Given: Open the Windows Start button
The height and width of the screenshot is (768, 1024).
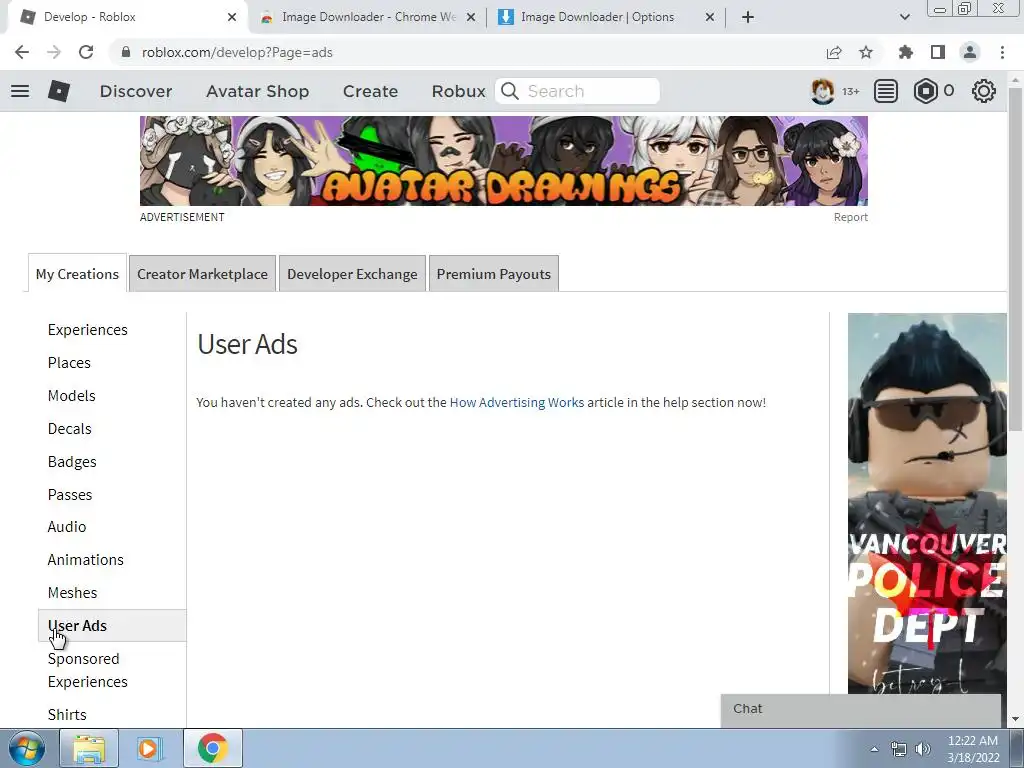Looking at the screenshot, I should point(27,748).
